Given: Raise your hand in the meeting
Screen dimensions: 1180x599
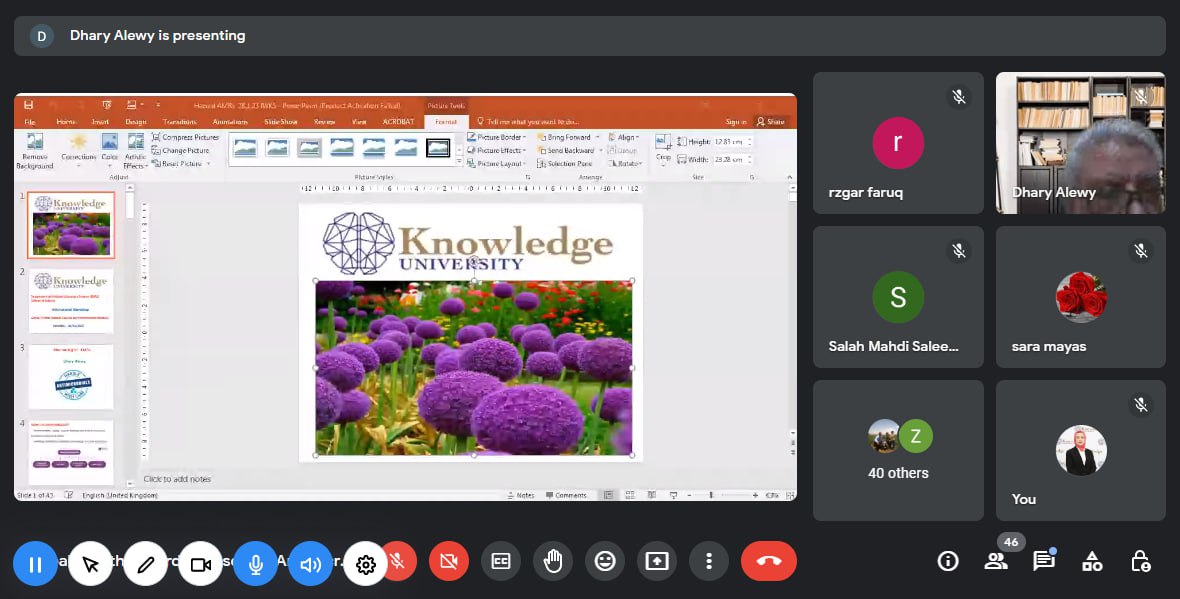Looking at the screenshot, I should click(553, 561).
